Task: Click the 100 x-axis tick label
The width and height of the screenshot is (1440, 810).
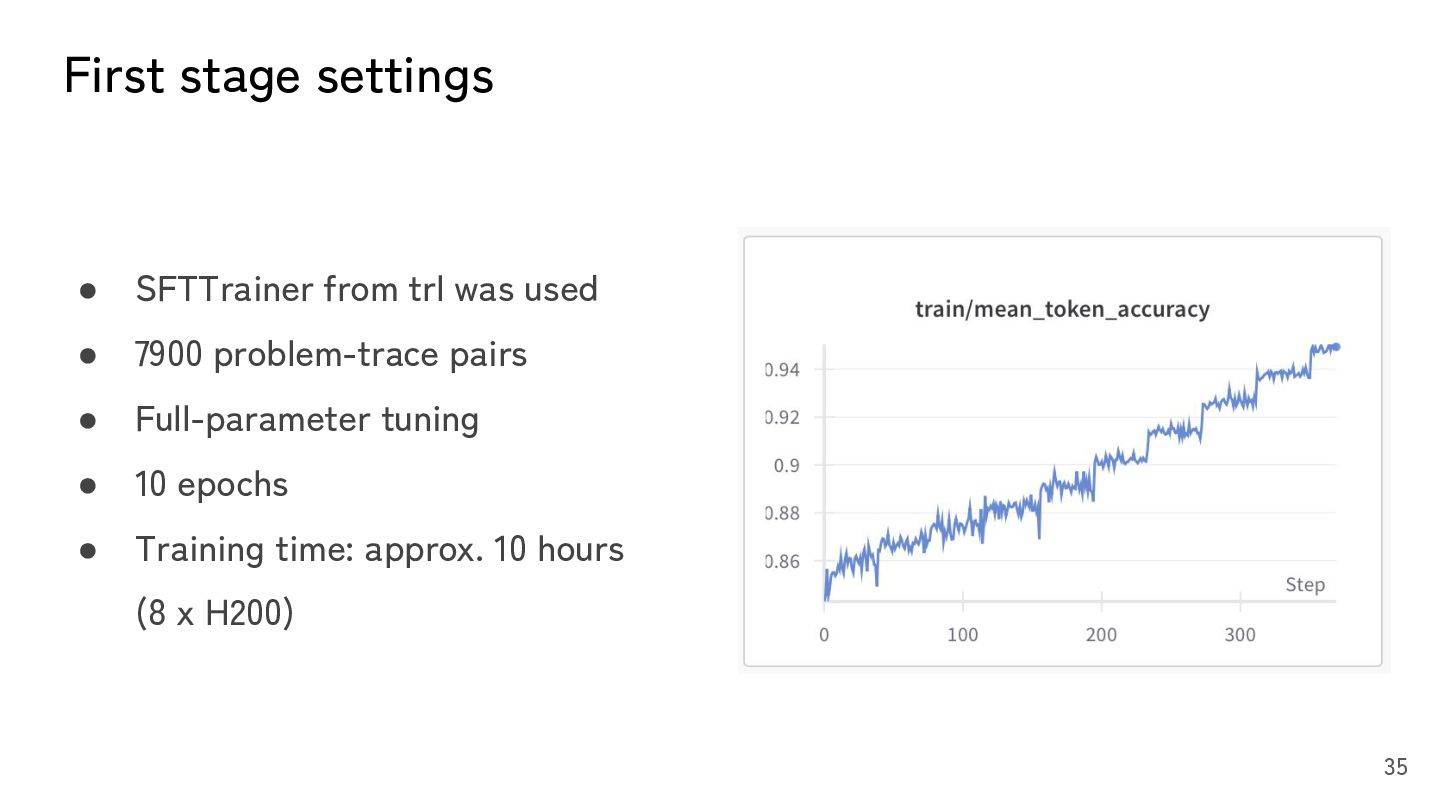Action: pos(962,635)
